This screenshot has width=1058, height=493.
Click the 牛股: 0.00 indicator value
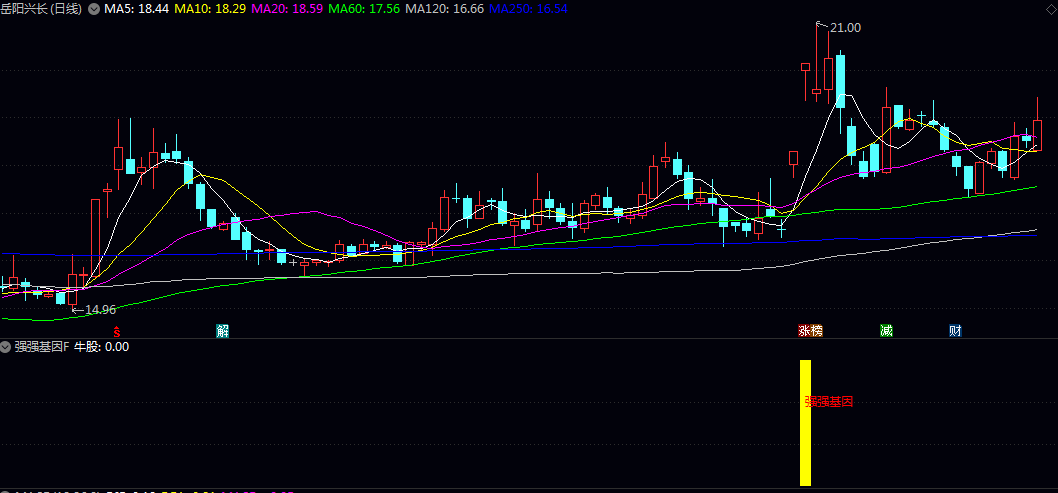click(x=101, y=347)
